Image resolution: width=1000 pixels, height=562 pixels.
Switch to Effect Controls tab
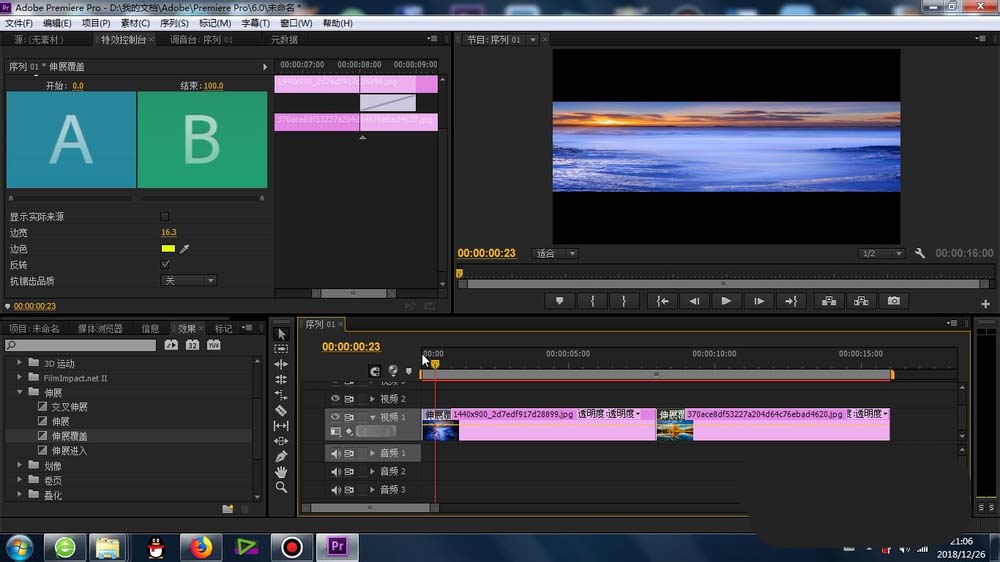[x=124, y=40]
